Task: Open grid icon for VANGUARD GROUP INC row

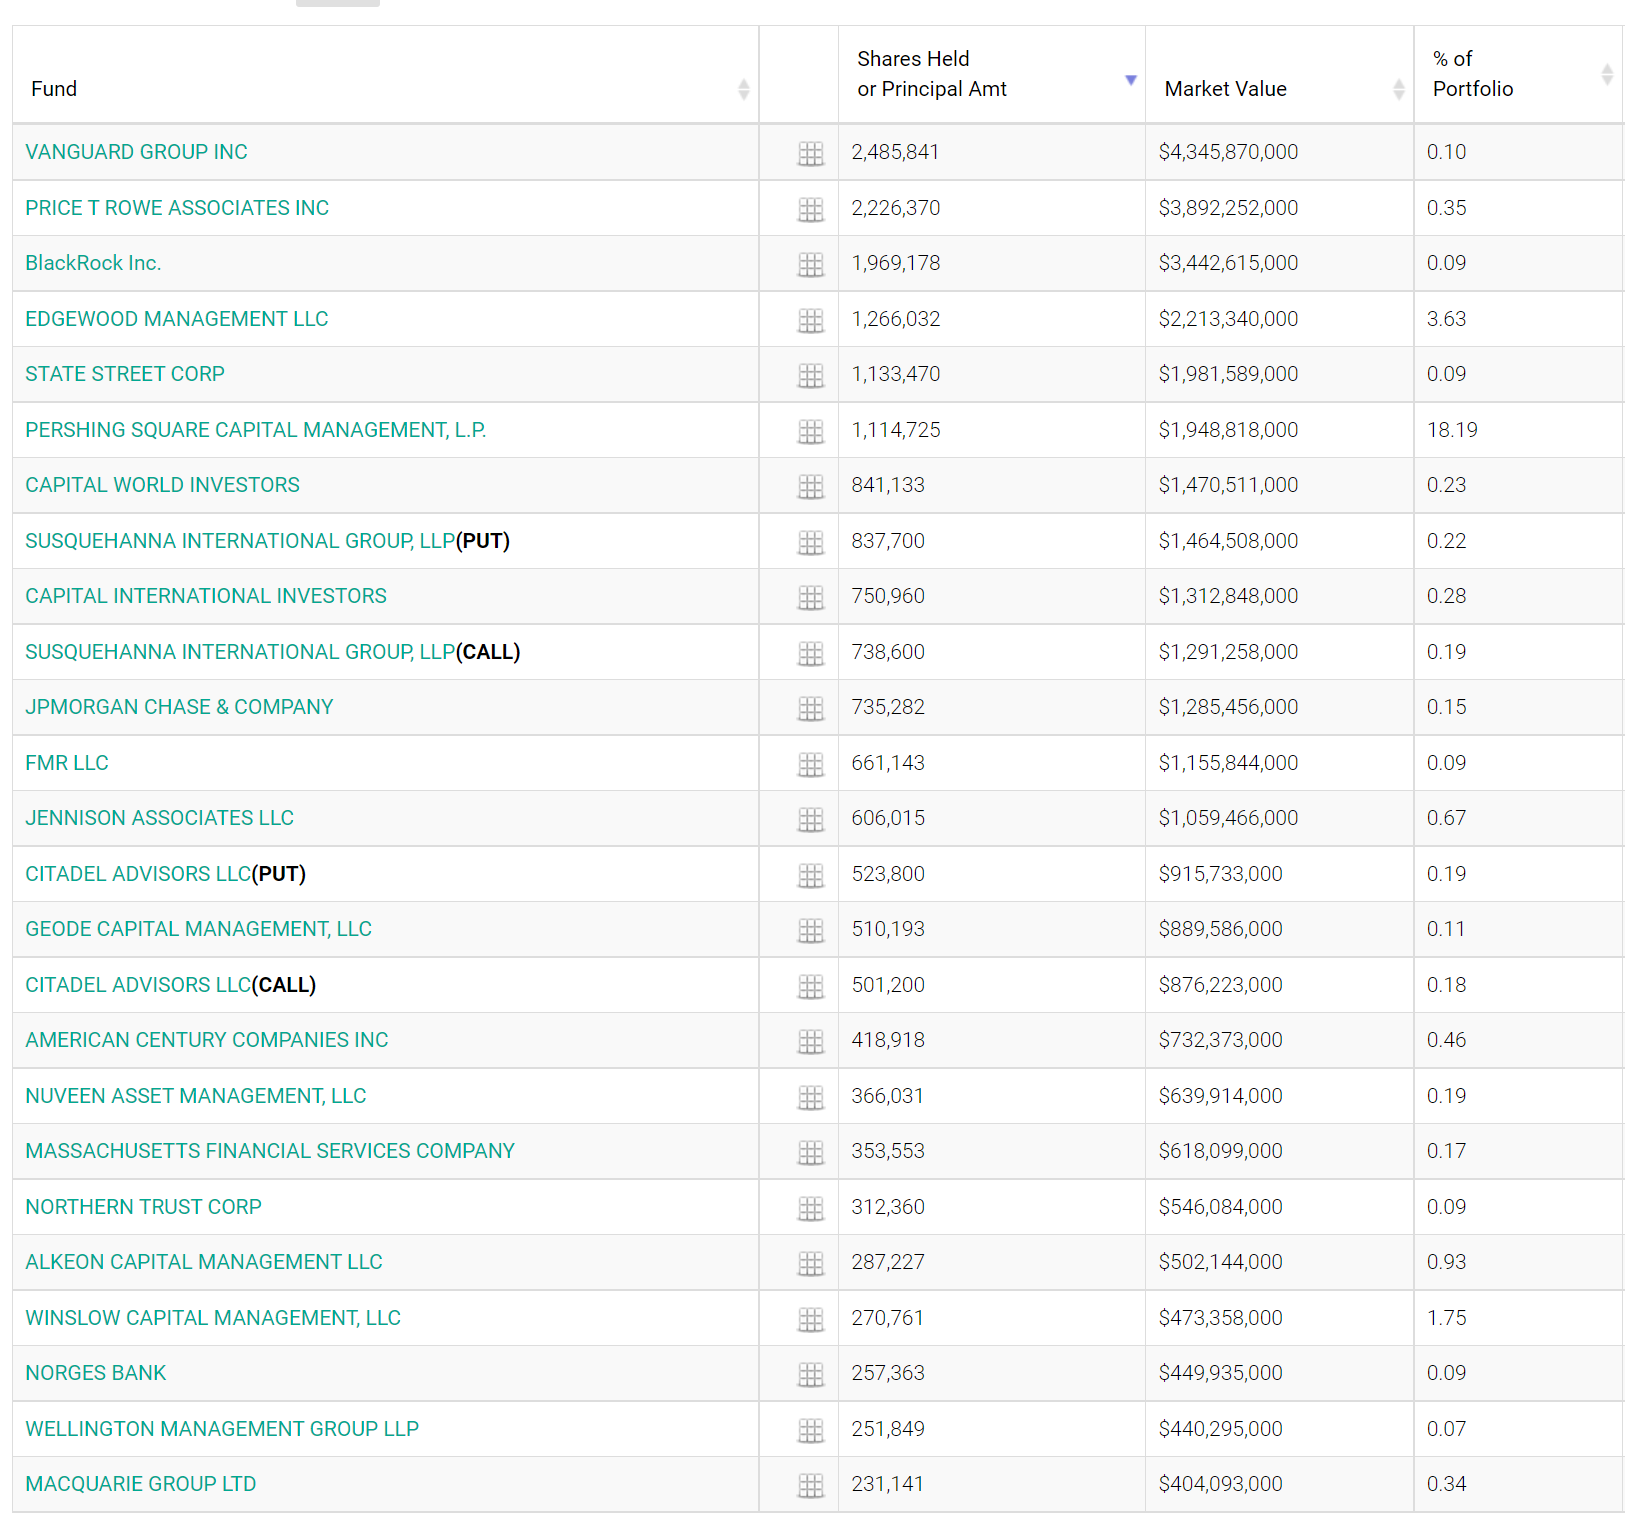Action: point(811,153)
